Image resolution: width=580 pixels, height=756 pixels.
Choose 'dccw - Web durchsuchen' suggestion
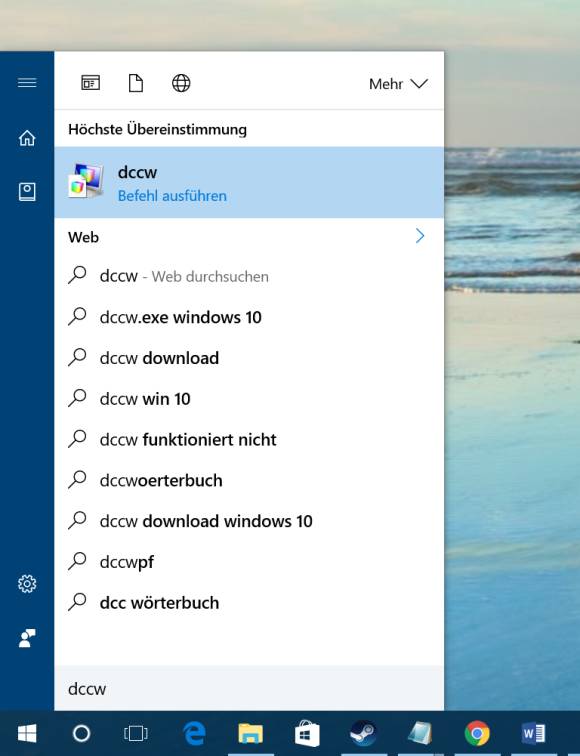[x=249, y=276]
